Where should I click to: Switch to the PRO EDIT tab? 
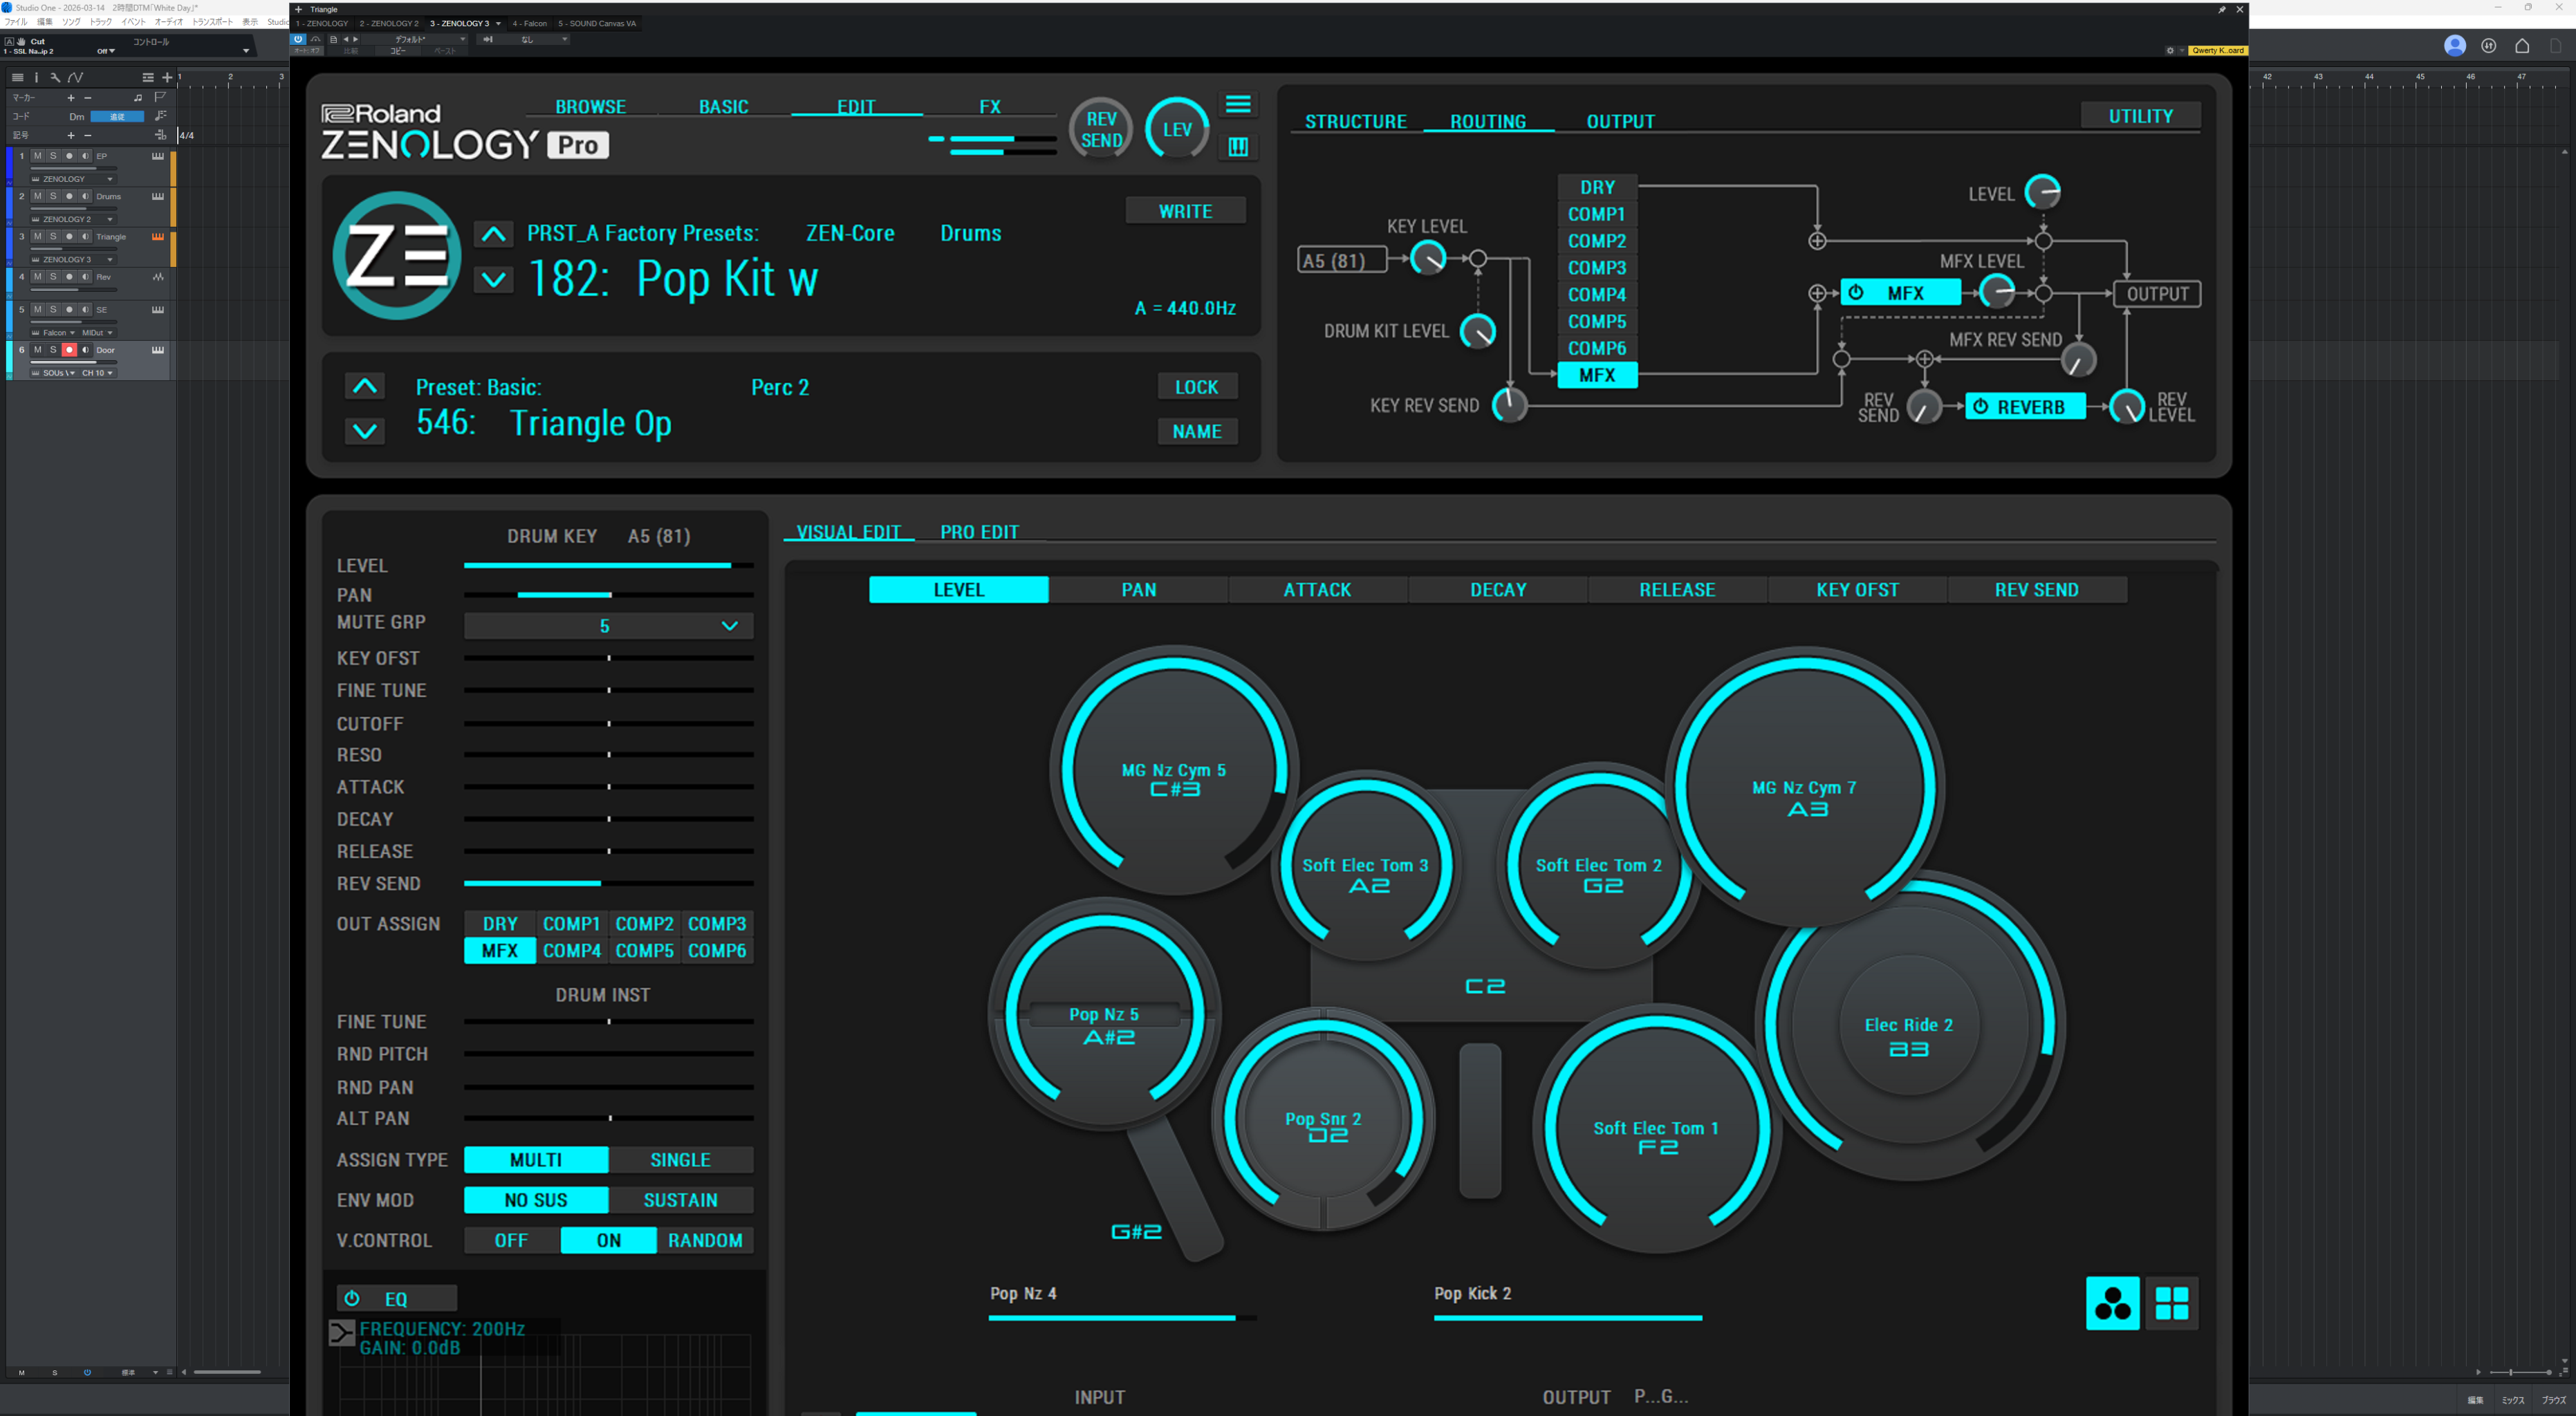[979, 532]
